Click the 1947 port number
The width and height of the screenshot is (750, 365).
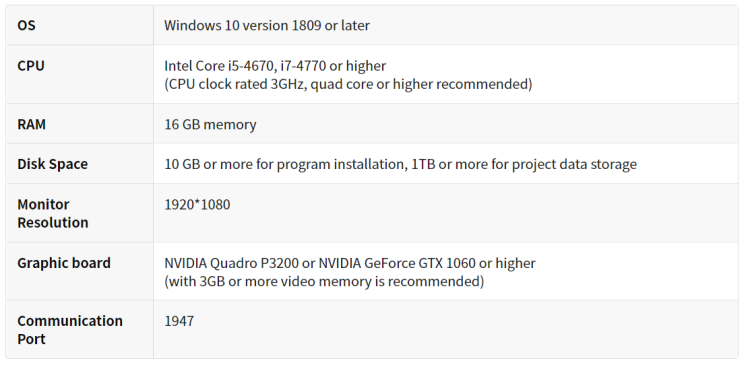point(179,321)
